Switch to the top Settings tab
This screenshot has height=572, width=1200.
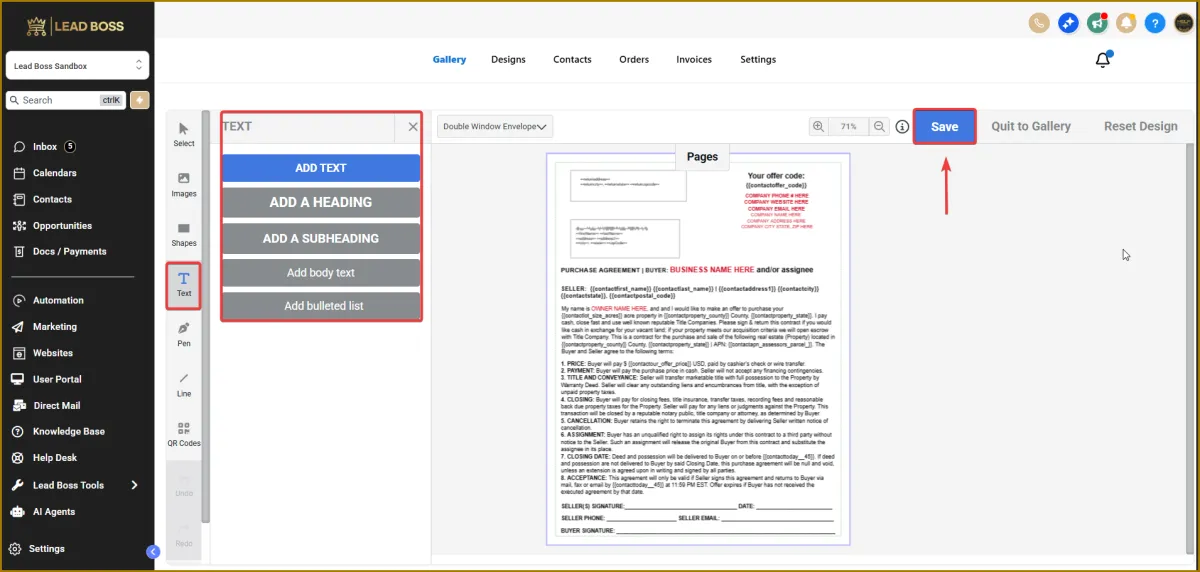[x=758, y=60]
